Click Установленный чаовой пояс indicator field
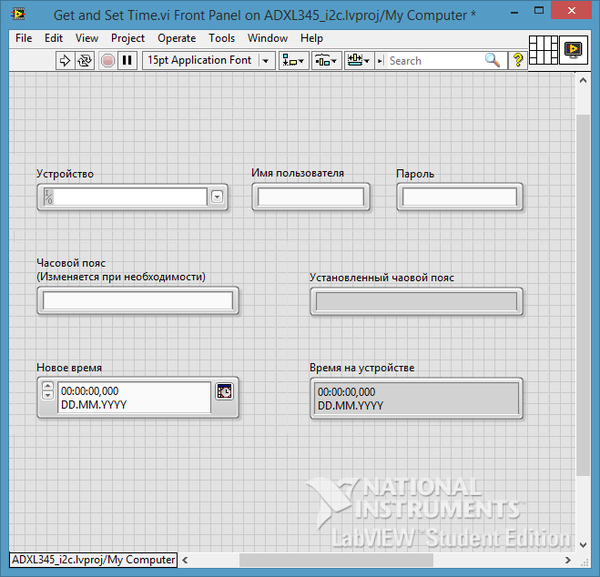 [x=416, y=301]
